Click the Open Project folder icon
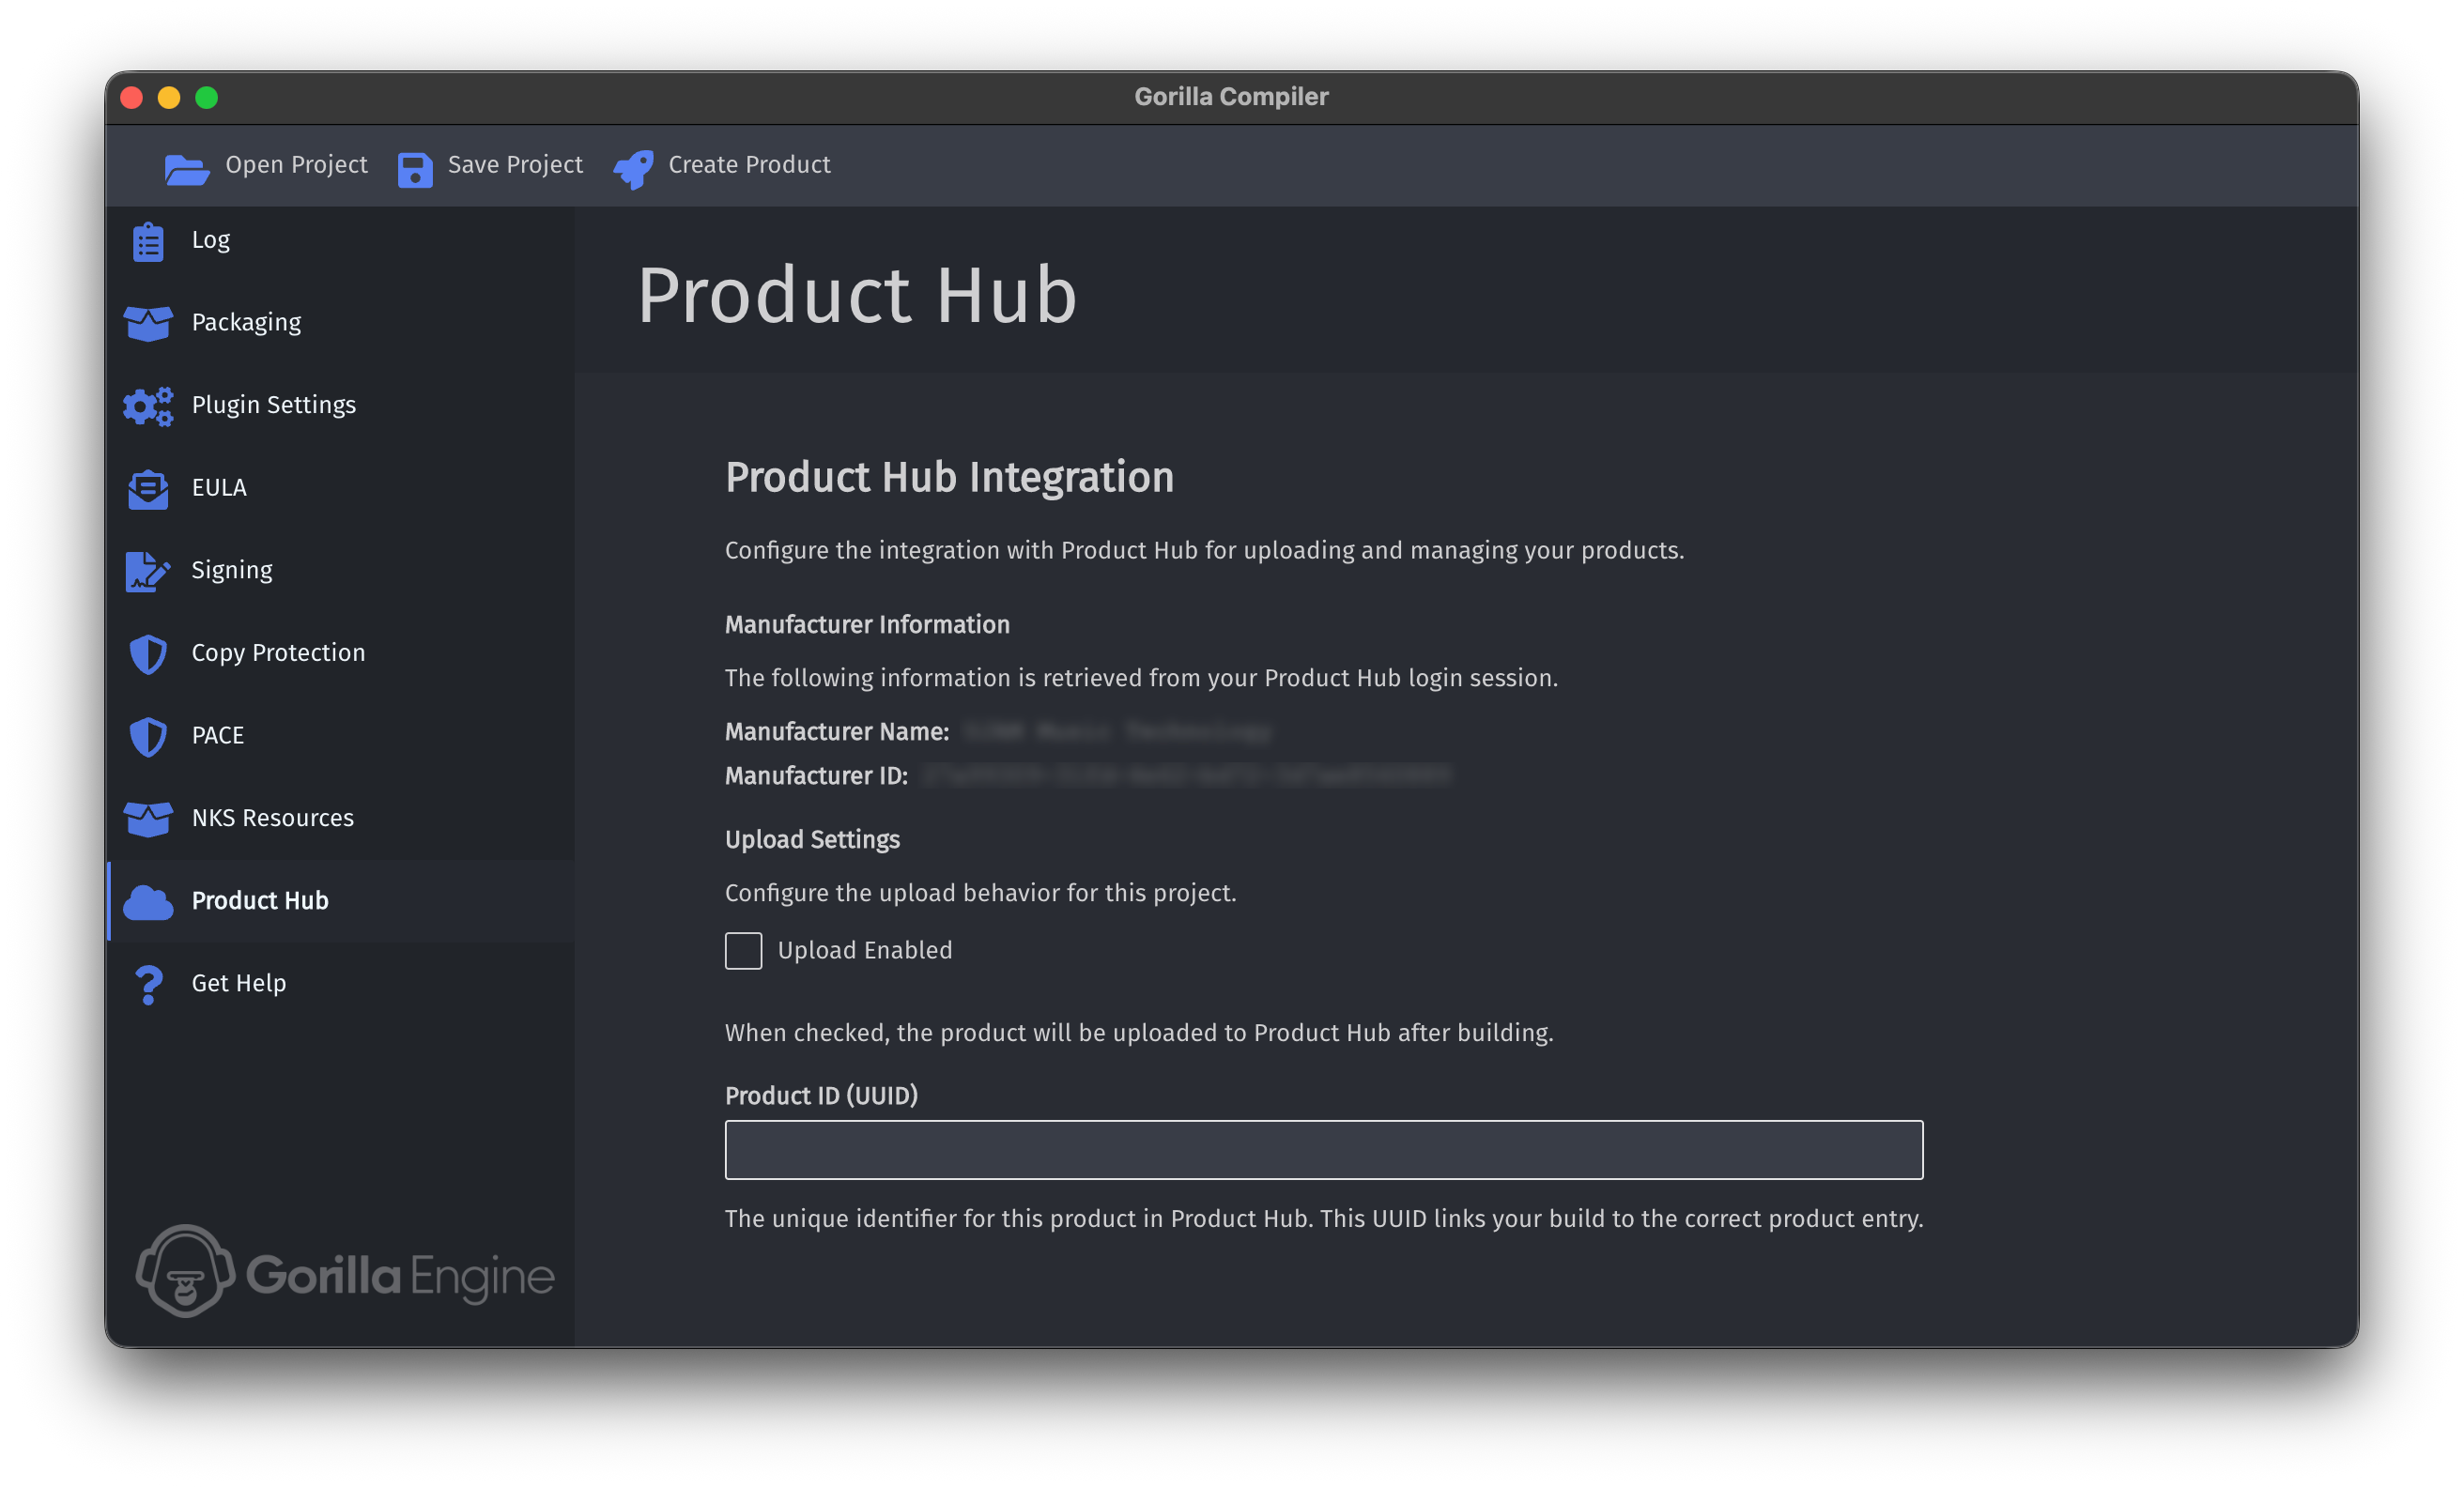The width and height of the screenshot is (2464, 1487). 187,169
